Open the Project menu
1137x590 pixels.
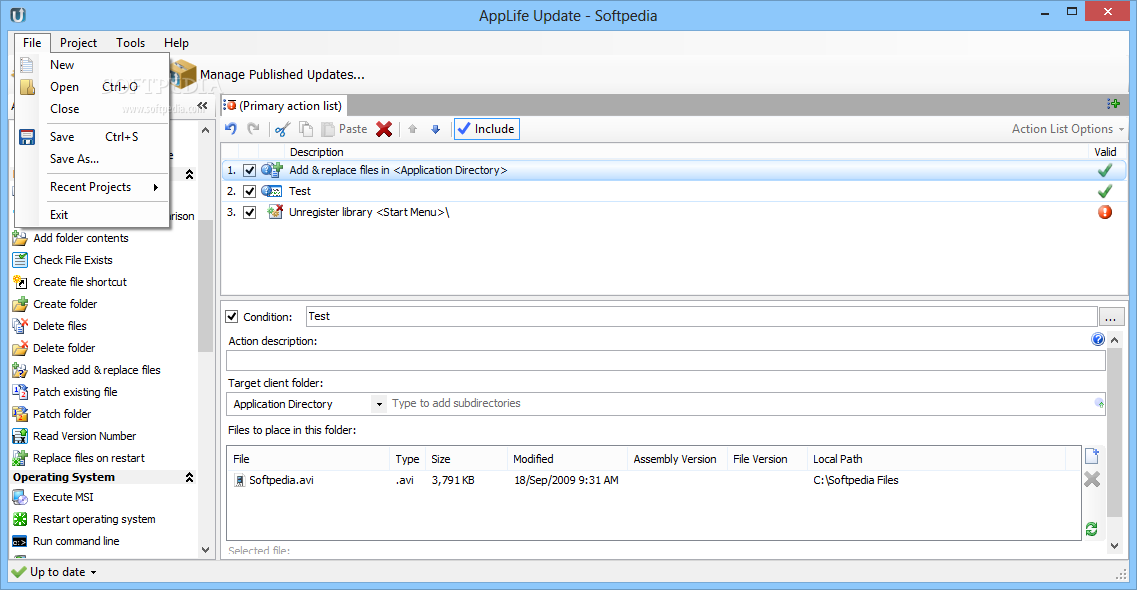tap(78, 43)
